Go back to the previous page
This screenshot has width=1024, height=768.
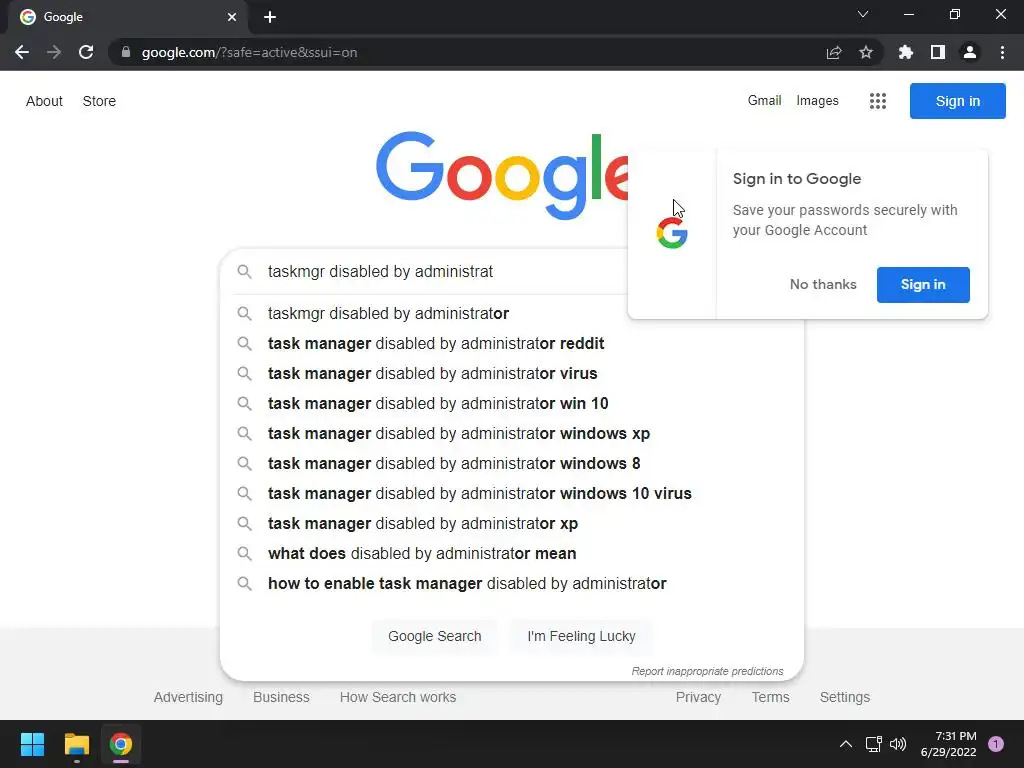[x=22, y=52]
